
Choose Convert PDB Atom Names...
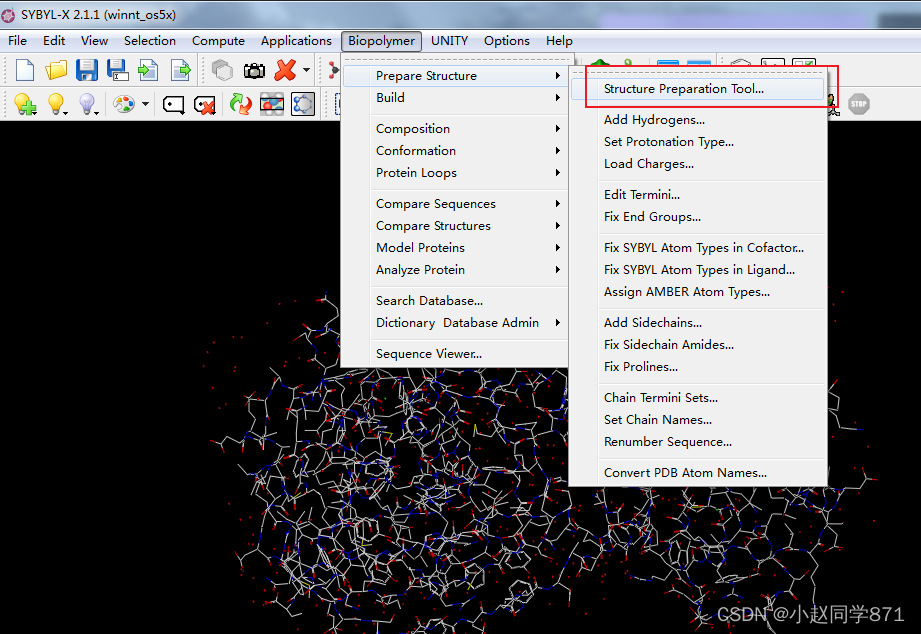698,473
